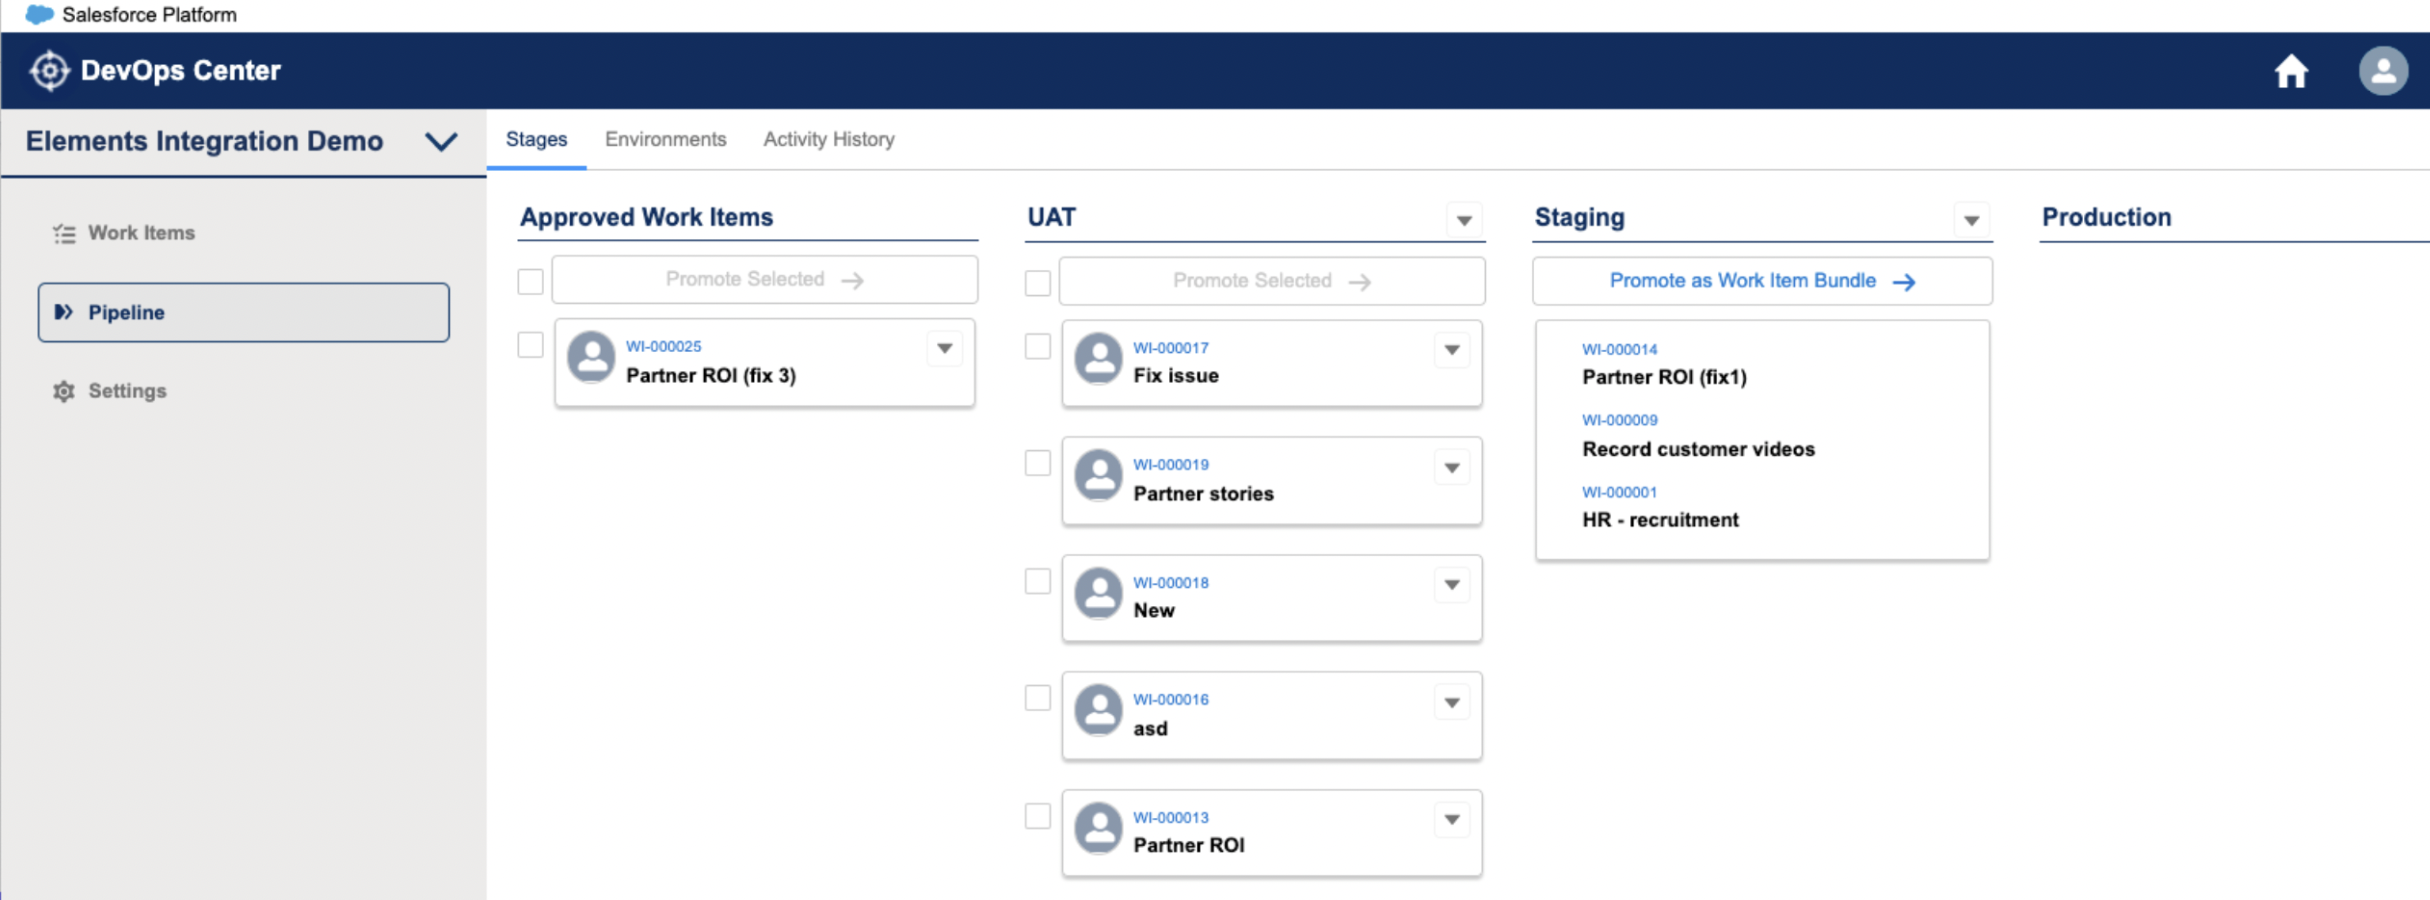Click the avatar on WI-000018 New card
This screenshot has width=2430, height=900.
pos(1098,593)
